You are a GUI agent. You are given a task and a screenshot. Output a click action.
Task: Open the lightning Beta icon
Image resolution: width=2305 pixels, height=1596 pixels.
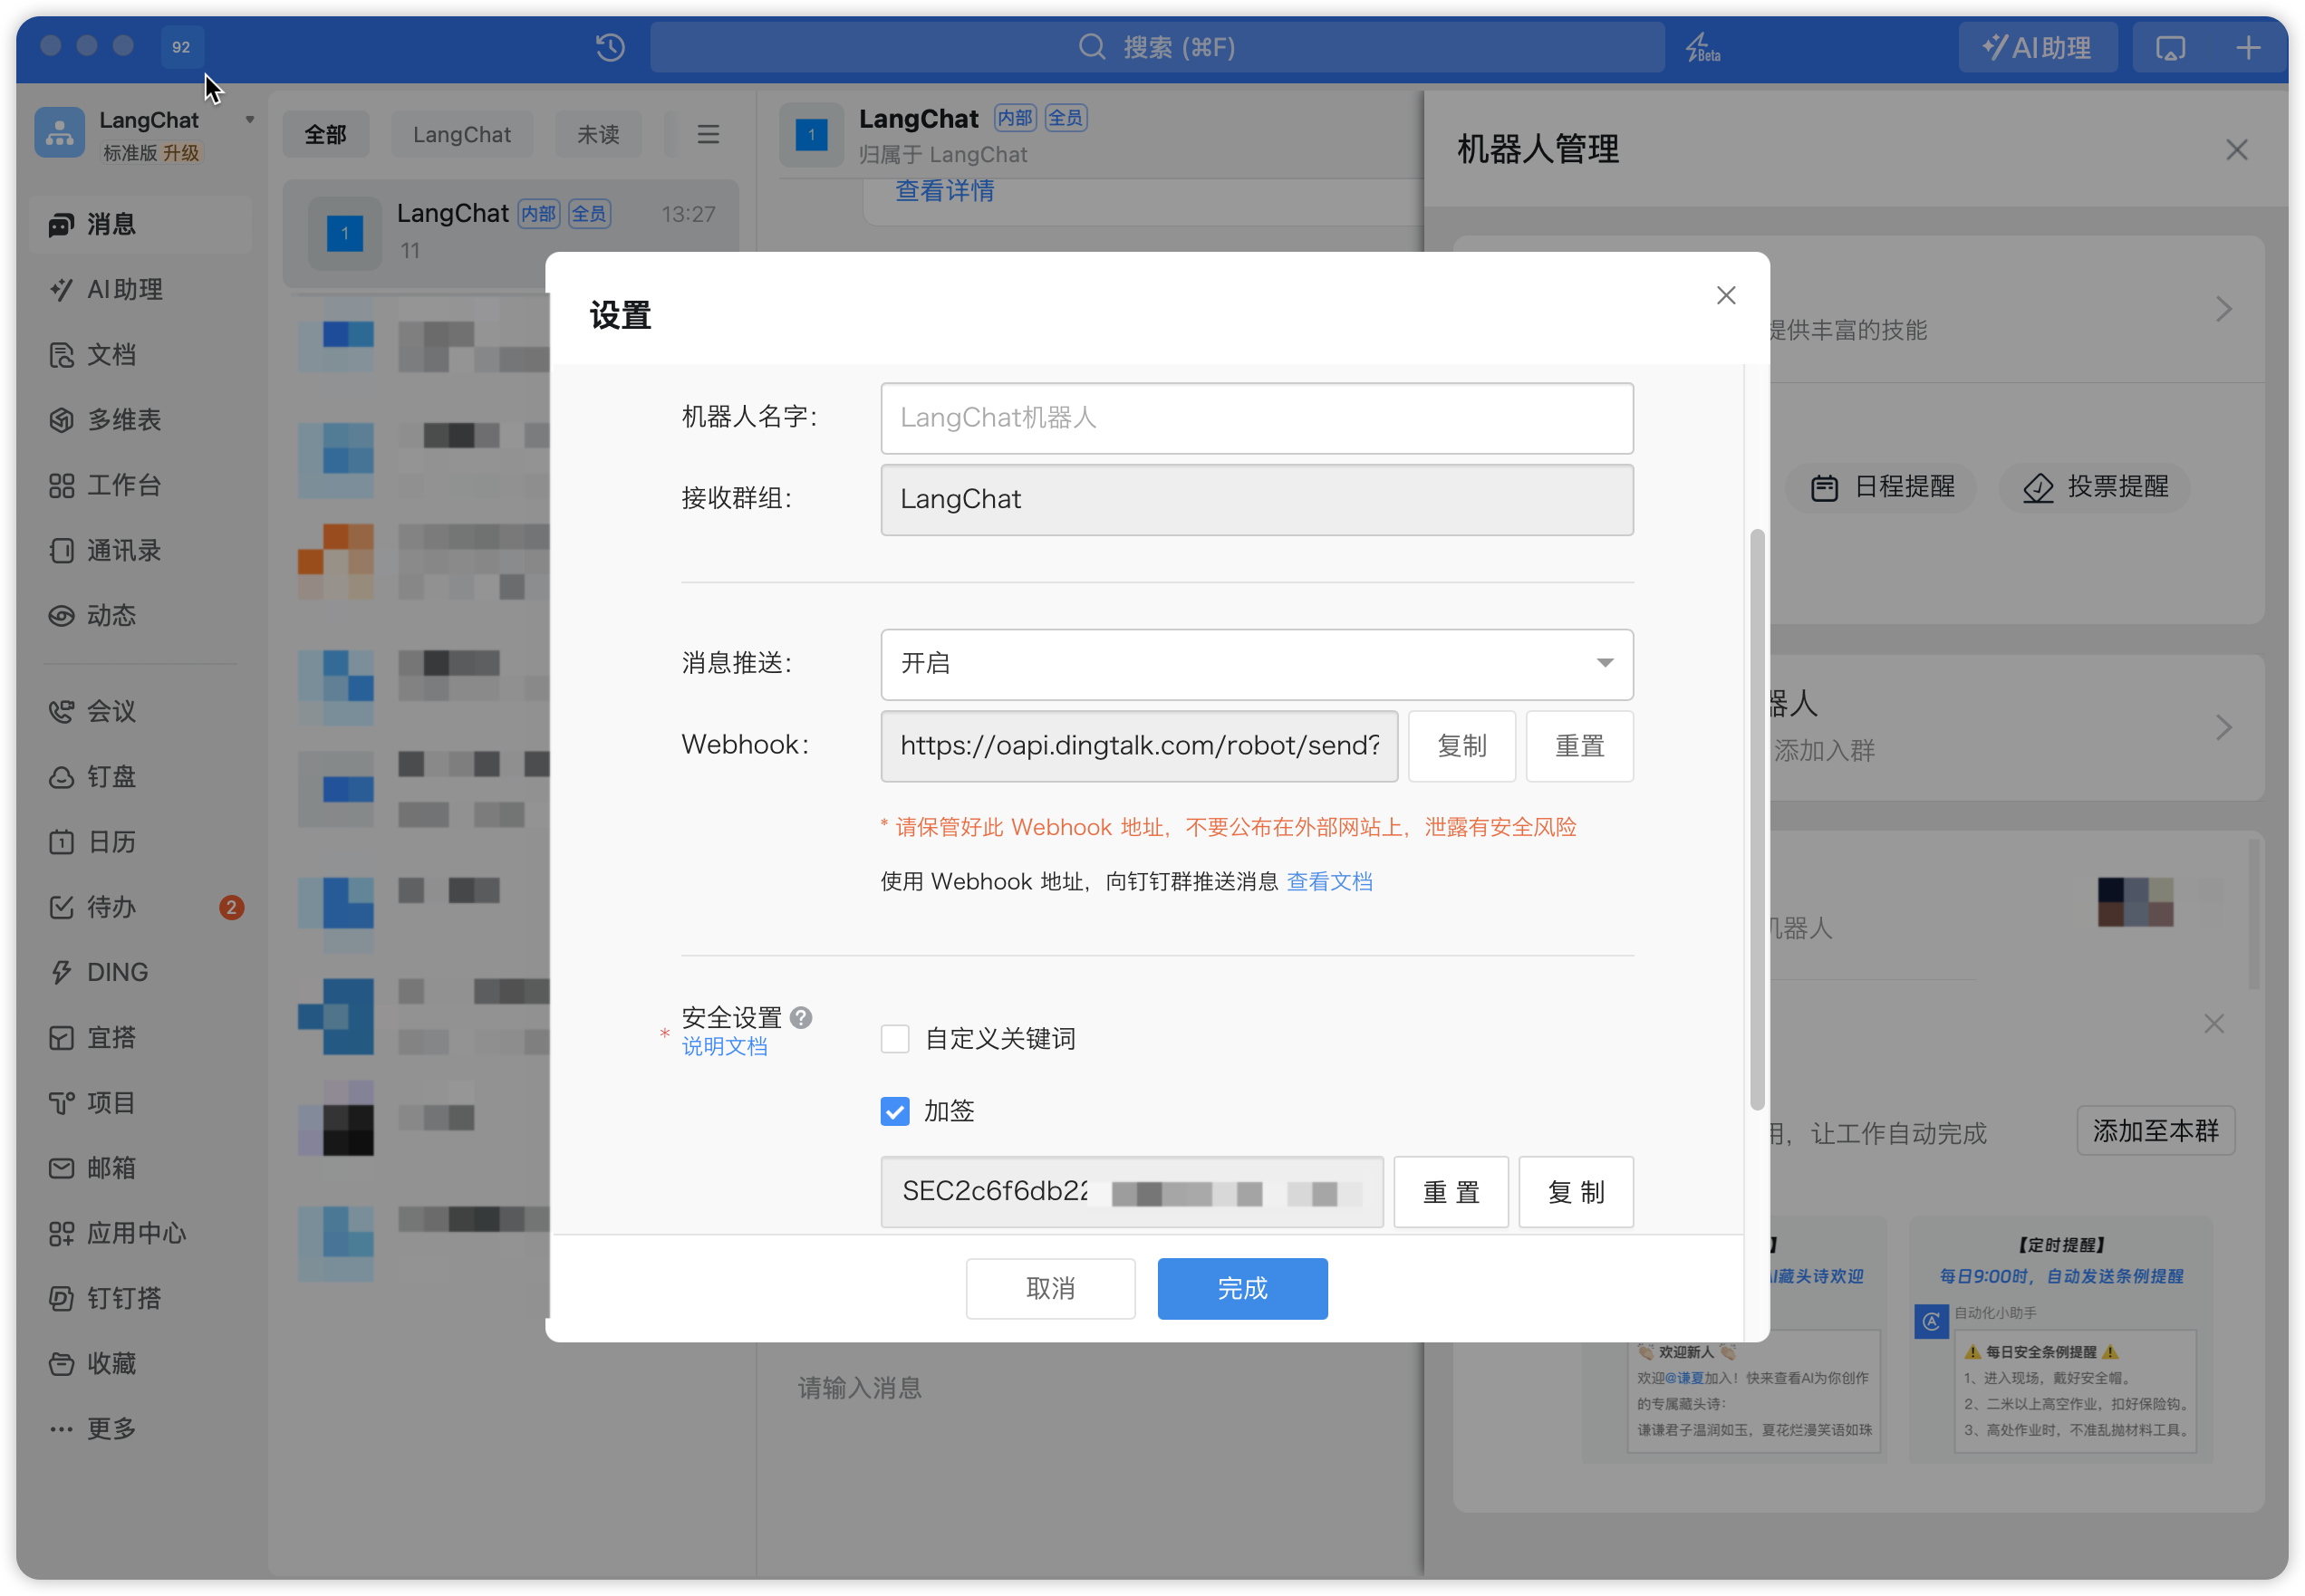pyautogui.click(x=1699, y=47)
